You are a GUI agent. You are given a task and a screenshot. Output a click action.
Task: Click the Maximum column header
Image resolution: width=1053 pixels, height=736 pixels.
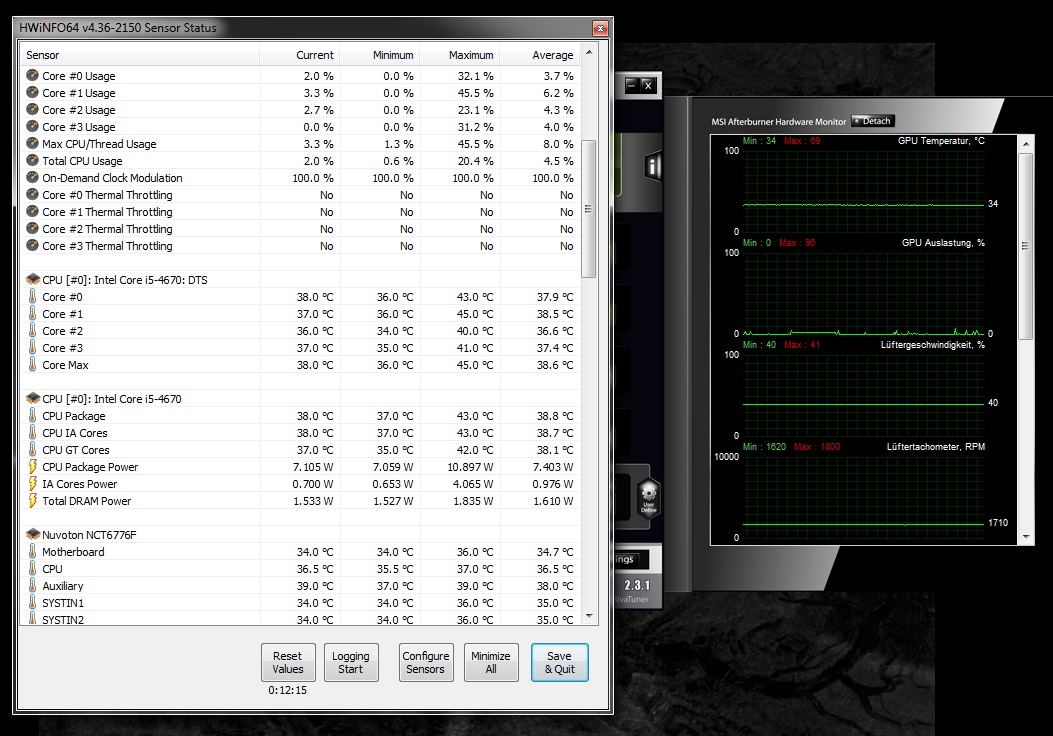[x=459, y=55]
